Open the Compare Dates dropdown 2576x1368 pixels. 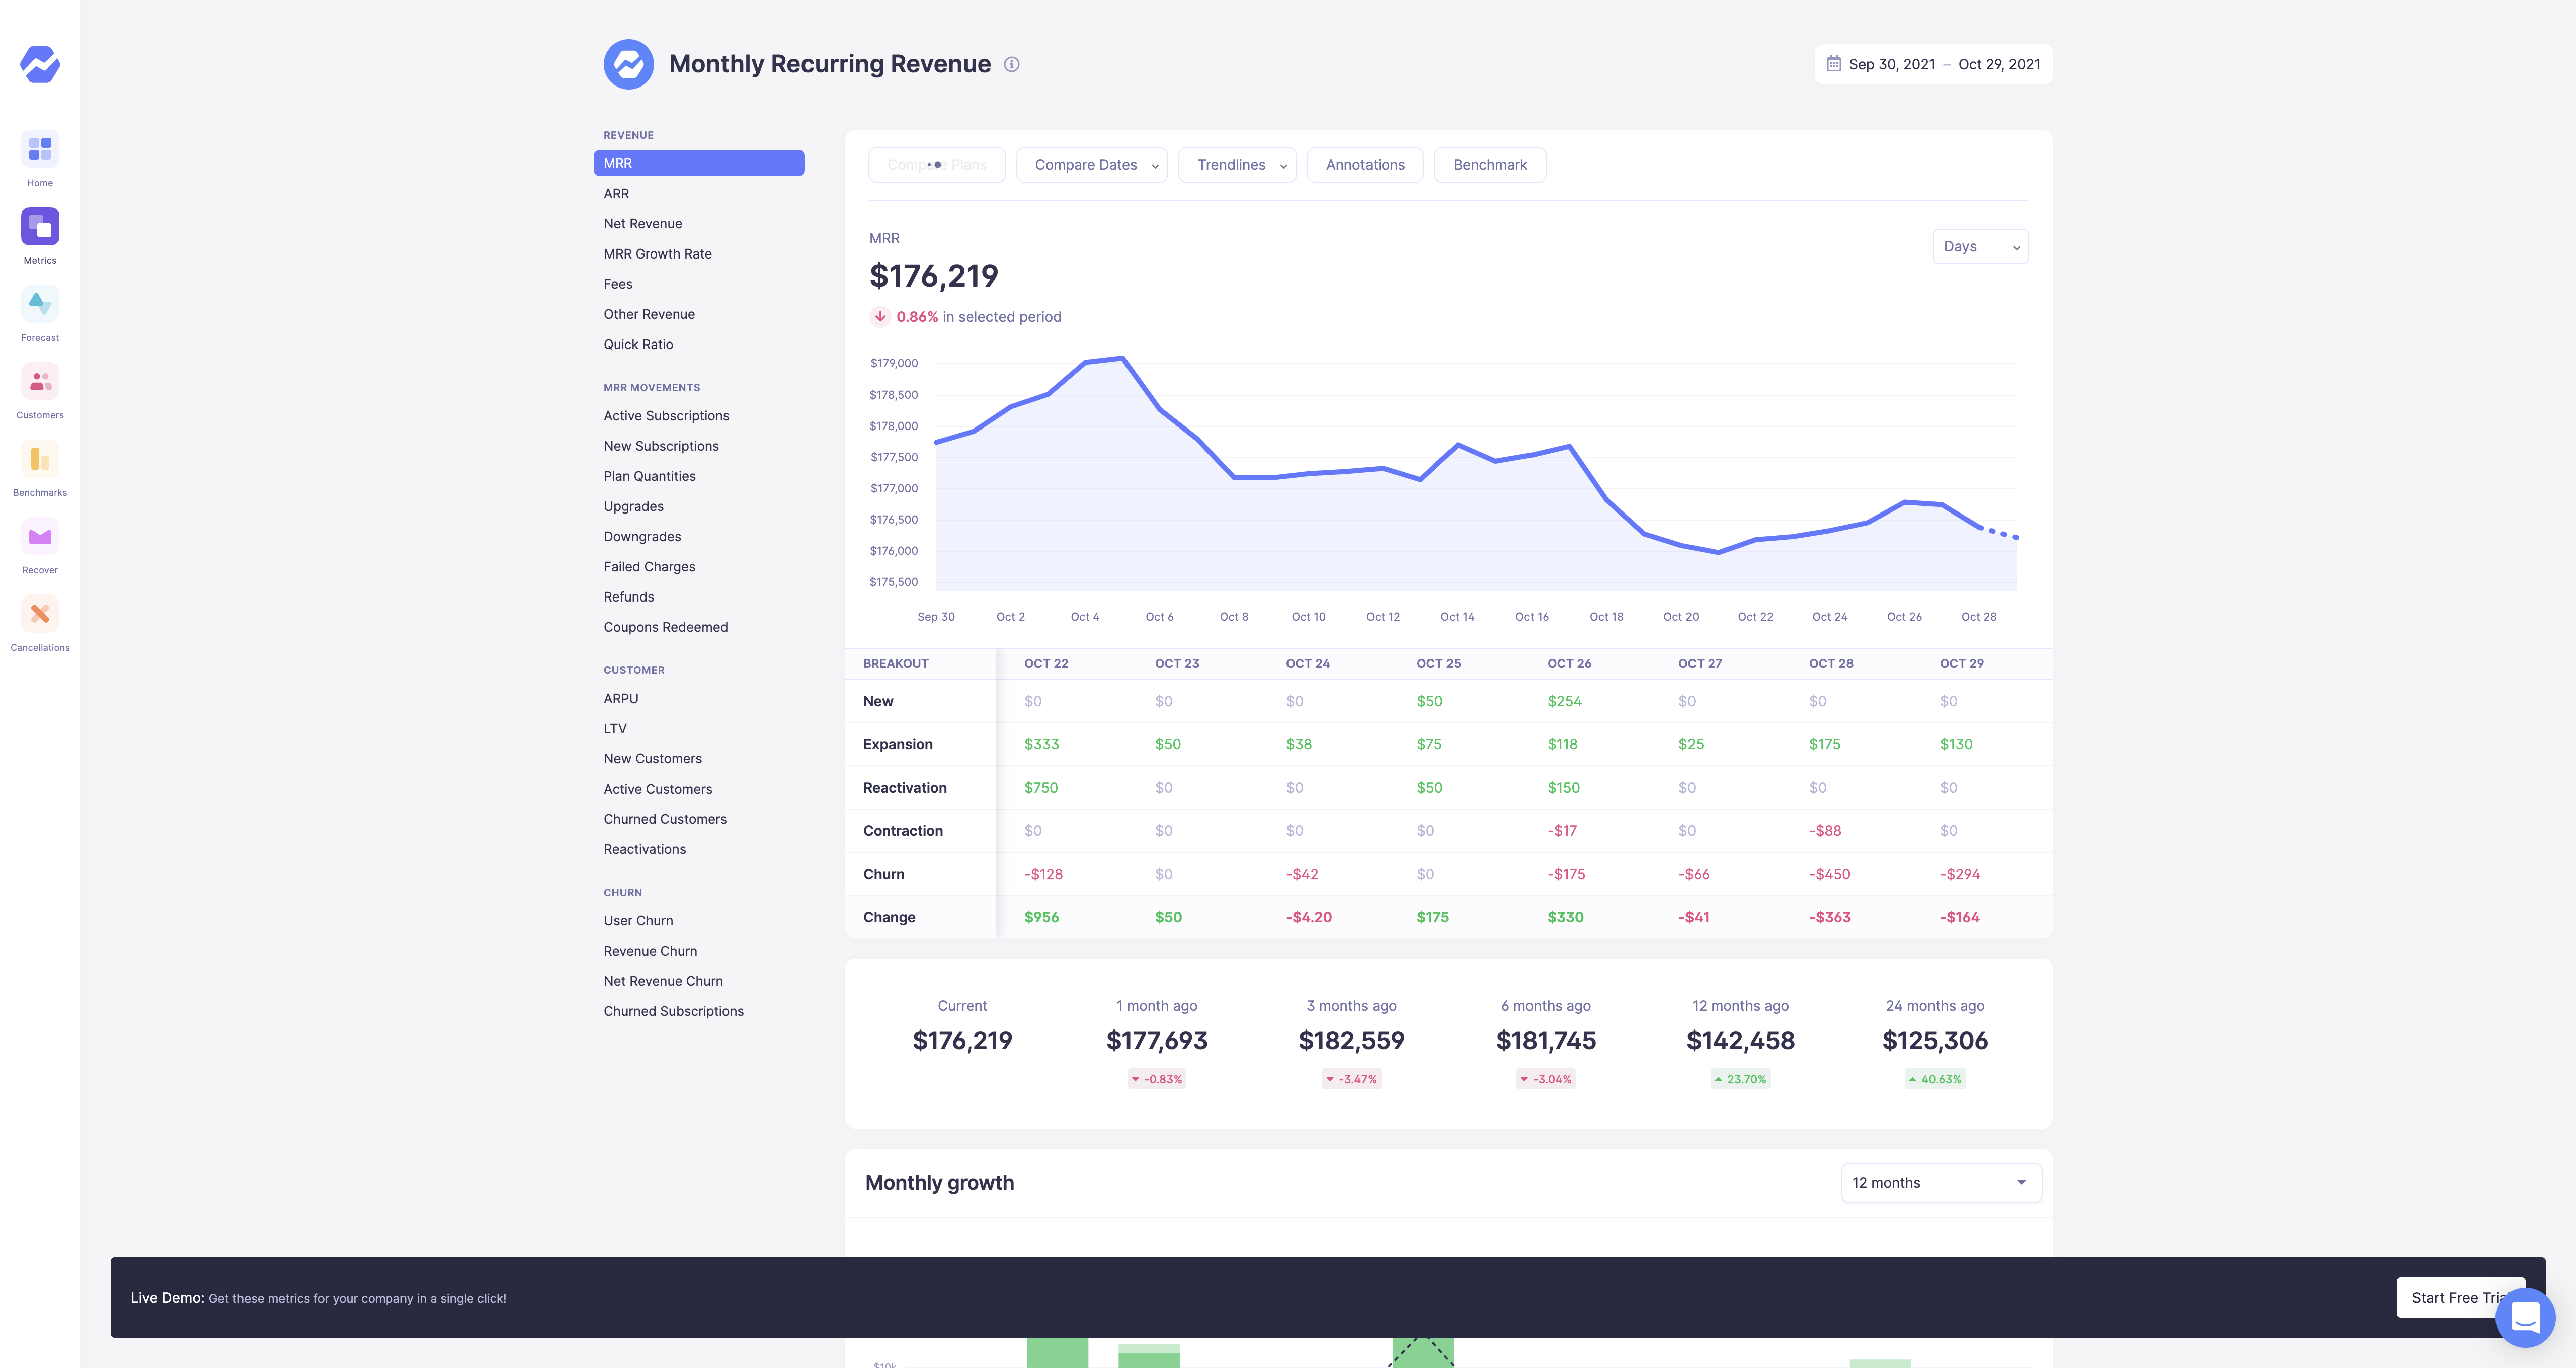coord(1092,165)
